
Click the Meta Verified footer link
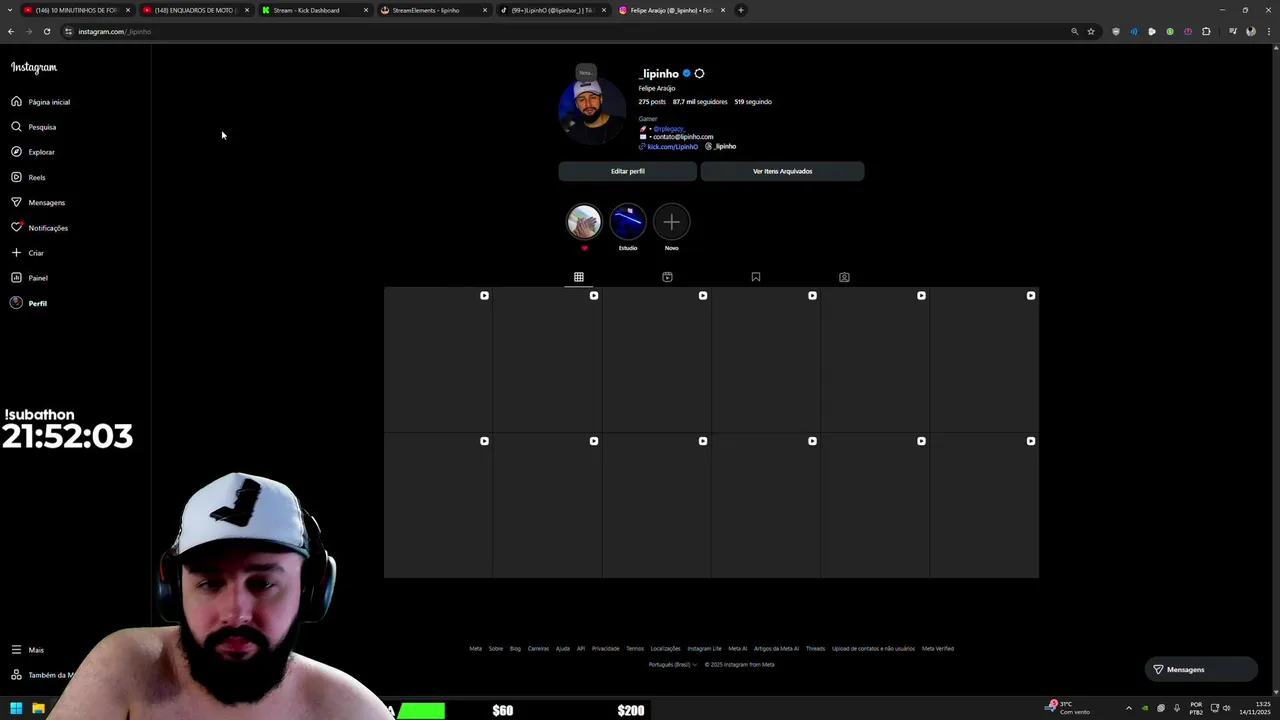pyautogui.click(x=938, y=649)
